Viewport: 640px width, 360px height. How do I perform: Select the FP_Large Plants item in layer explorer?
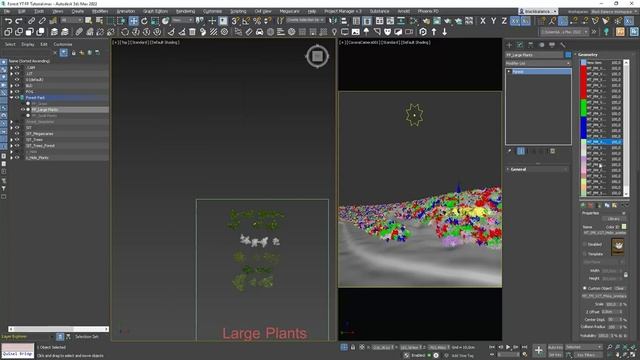(x=45, y=110)
